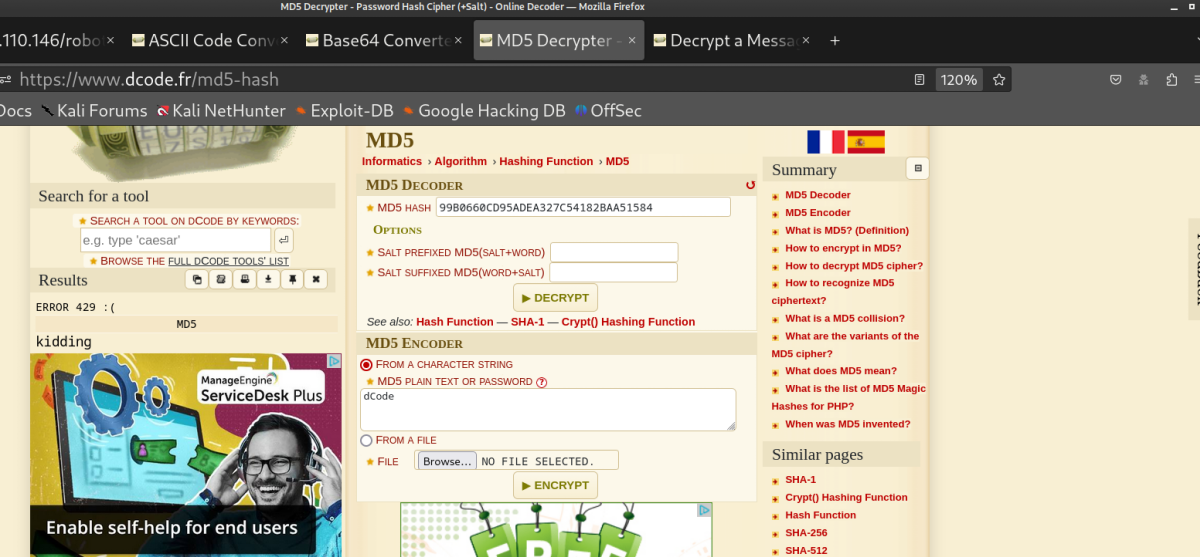The width and height of the screenshot is (1200, 557).
Task: Collapse the Summary section toggle
Action: click(917, 168)
